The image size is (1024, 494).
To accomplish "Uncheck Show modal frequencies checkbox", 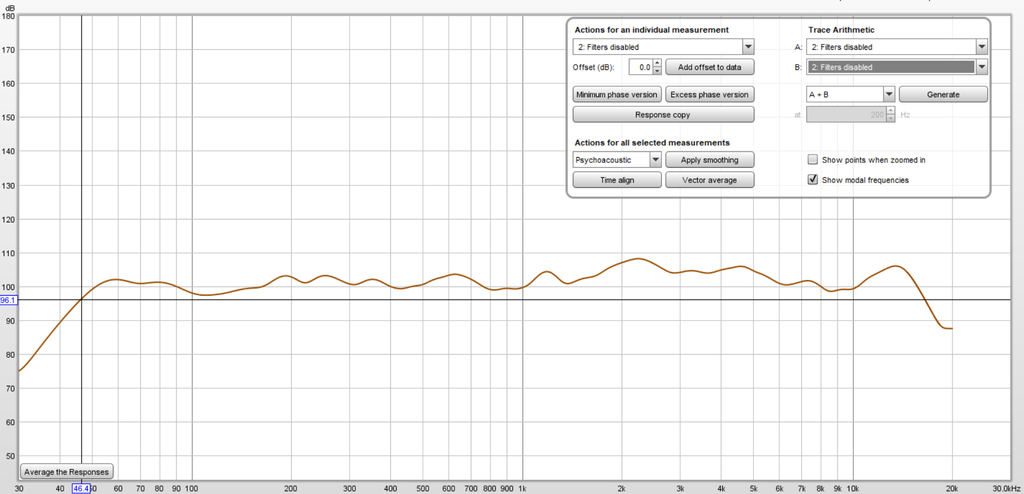I will tap(813, 180).
